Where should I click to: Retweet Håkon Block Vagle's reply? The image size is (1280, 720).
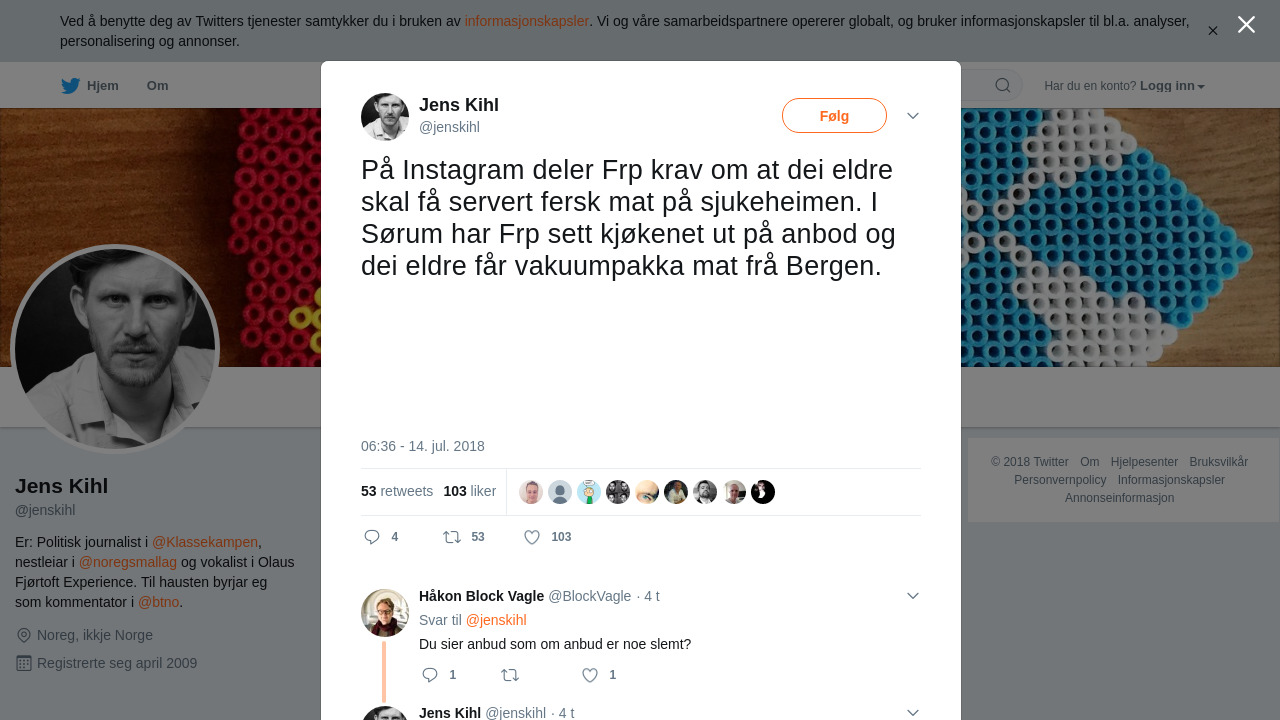coord(510,675)
